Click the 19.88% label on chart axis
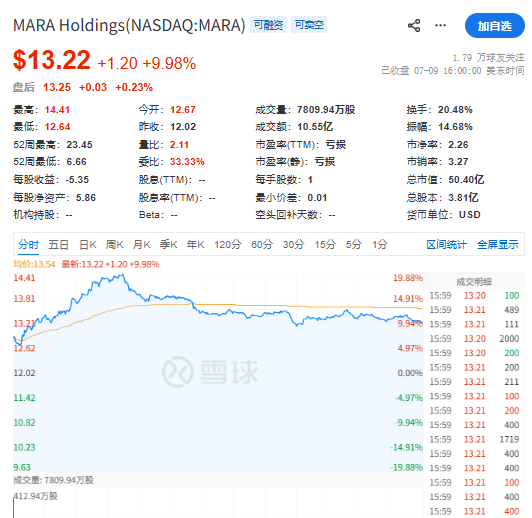This screenshot has width=532, height=518. pos(408,278)
